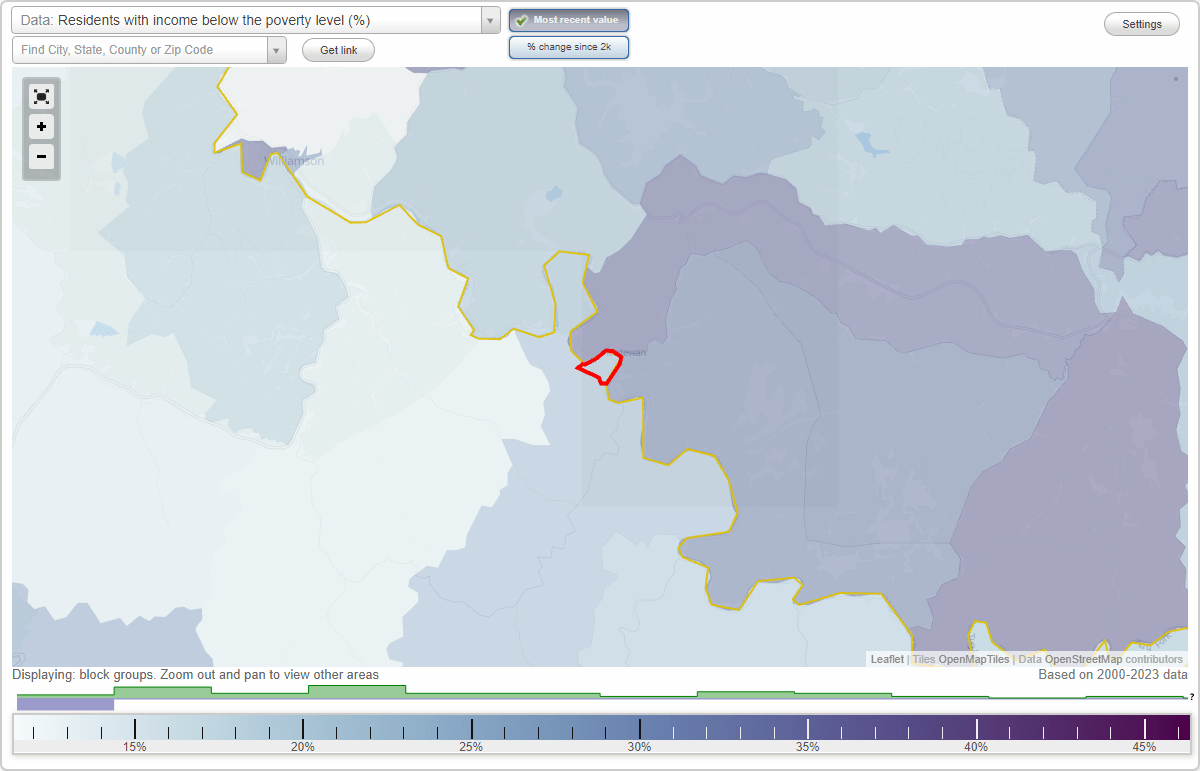
Task: Click the 30% mark on color scale
Action: click(640, 747)
